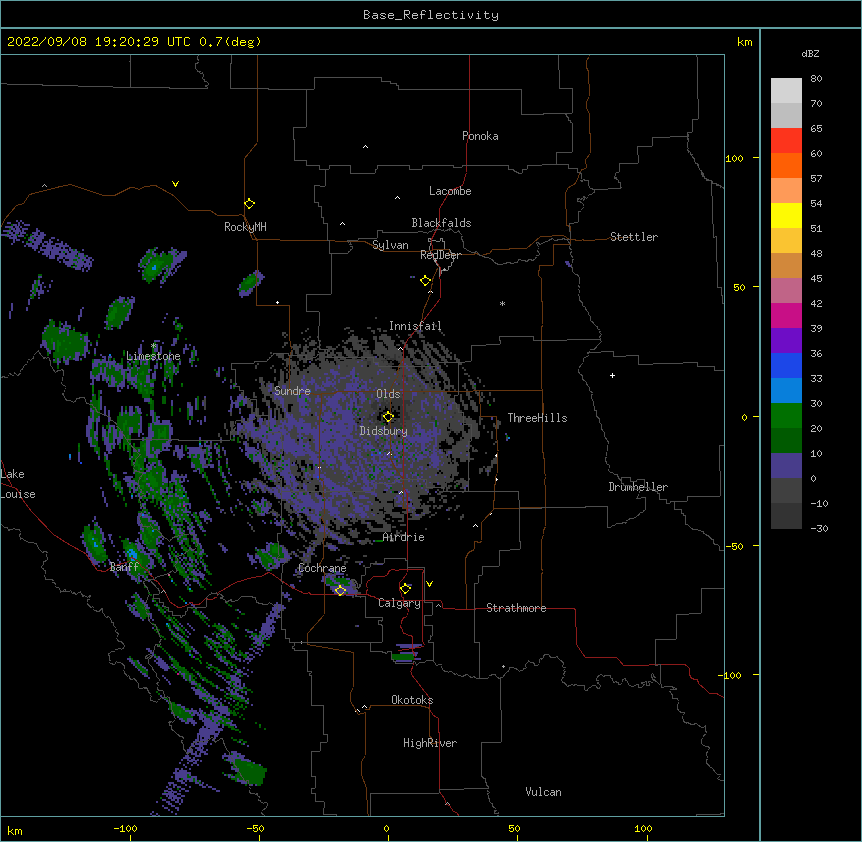Click the Okotoks label
This screenshot has height=842, width=862.
tap(412, 700)
